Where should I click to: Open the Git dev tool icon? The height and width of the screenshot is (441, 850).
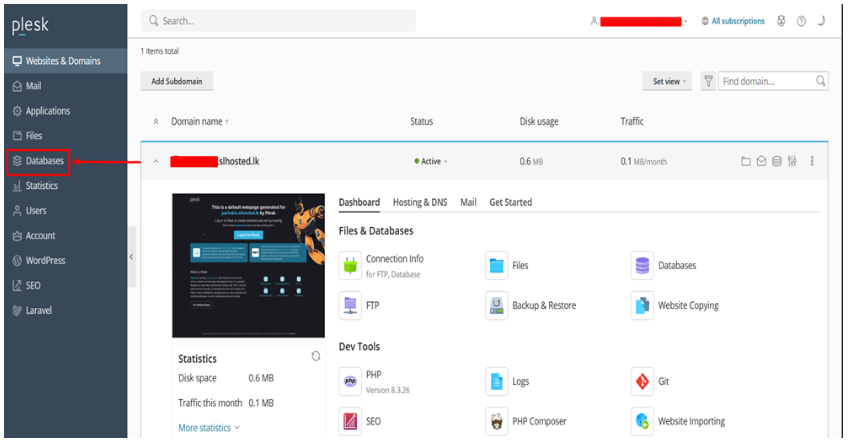pos(642,381)
